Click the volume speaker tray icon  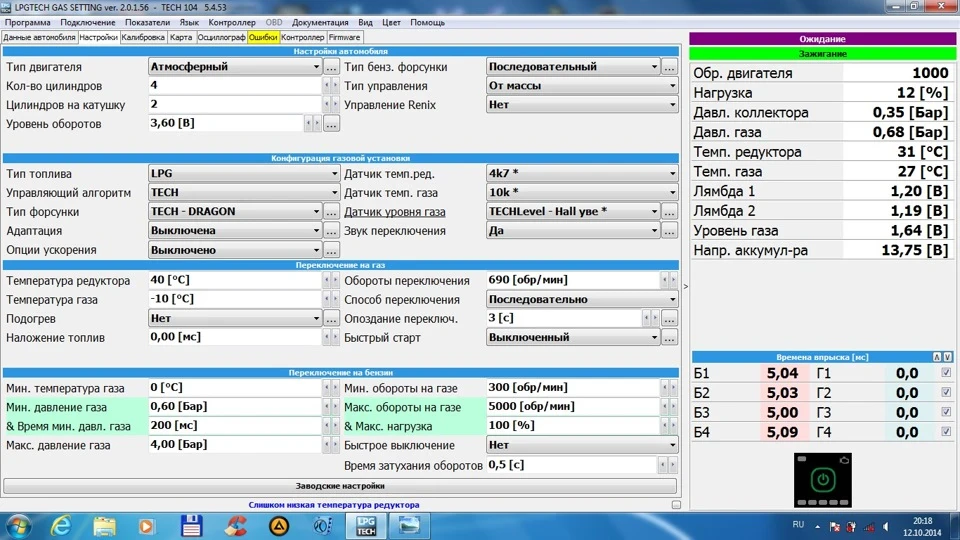pyautogui.click(x=886, y=527)
